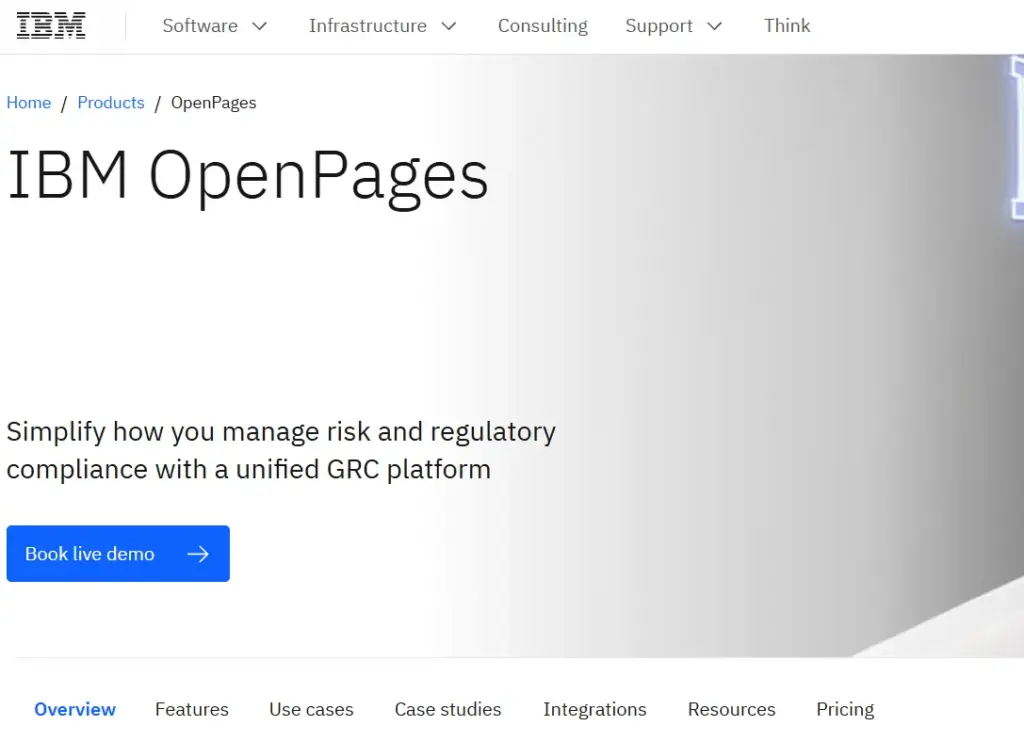
Task: Go to the Pricing tab
Action: [x=845, y=709]
